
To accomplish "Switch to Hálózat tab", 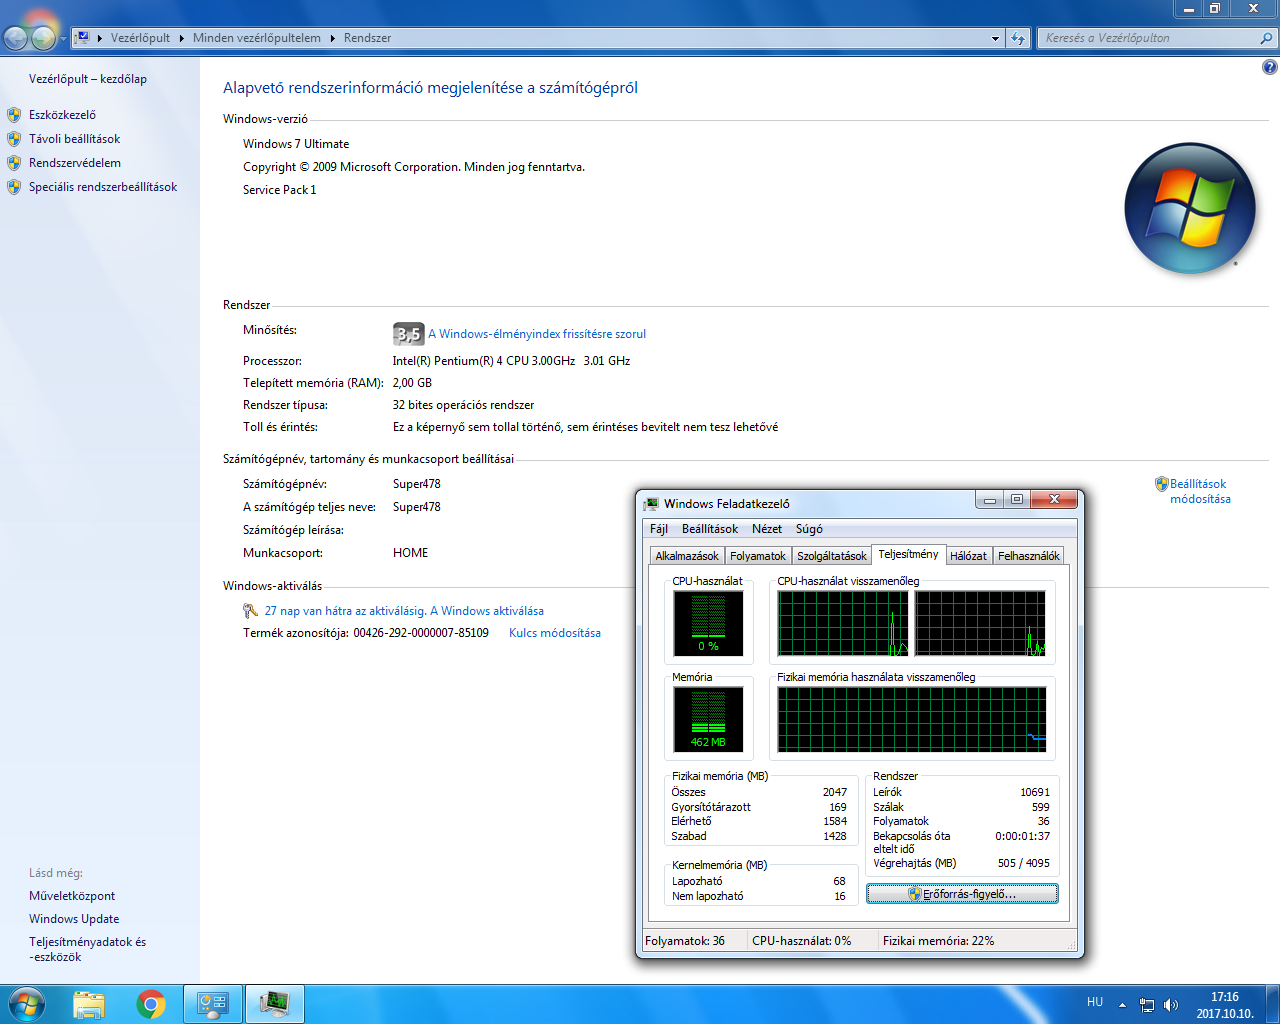I will [968, 556].
